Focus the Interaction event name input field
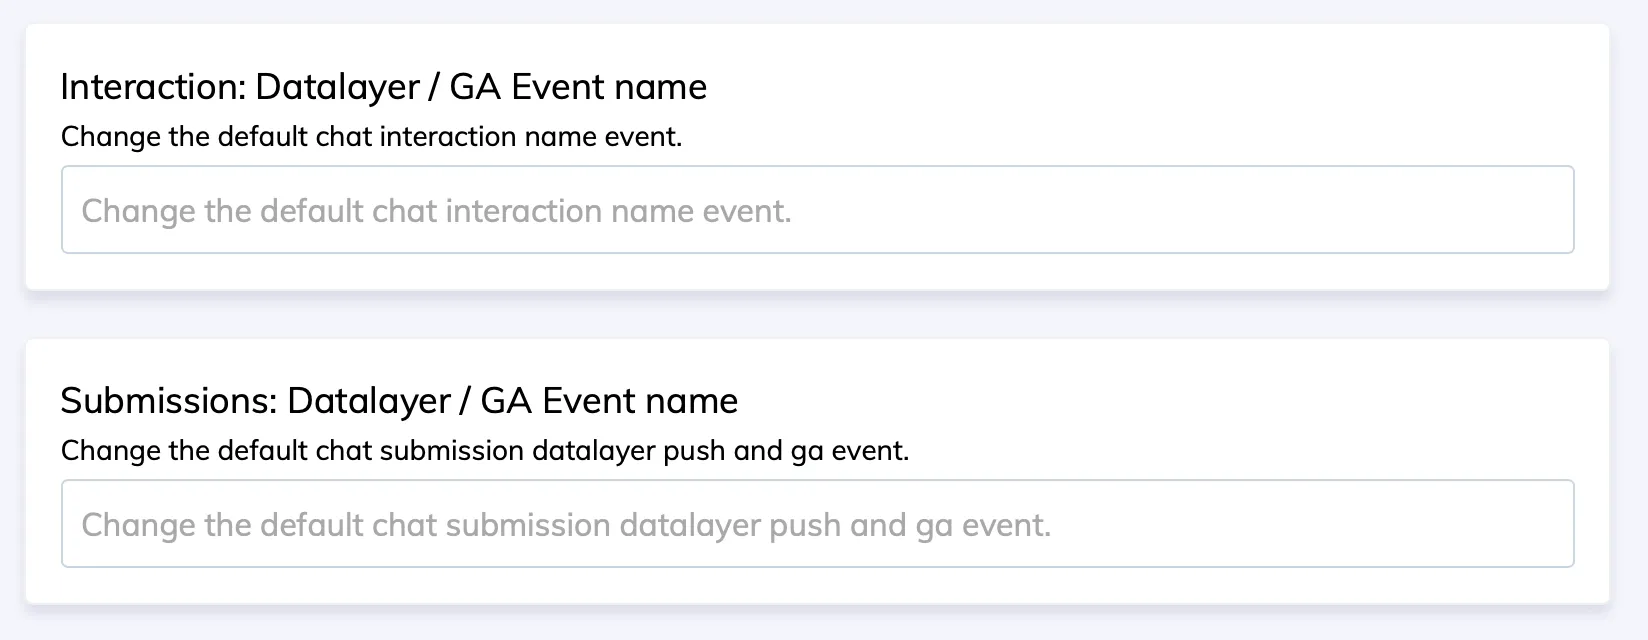Image resolution: width=1648 pixels, height=640 pixels. (817, 209)
